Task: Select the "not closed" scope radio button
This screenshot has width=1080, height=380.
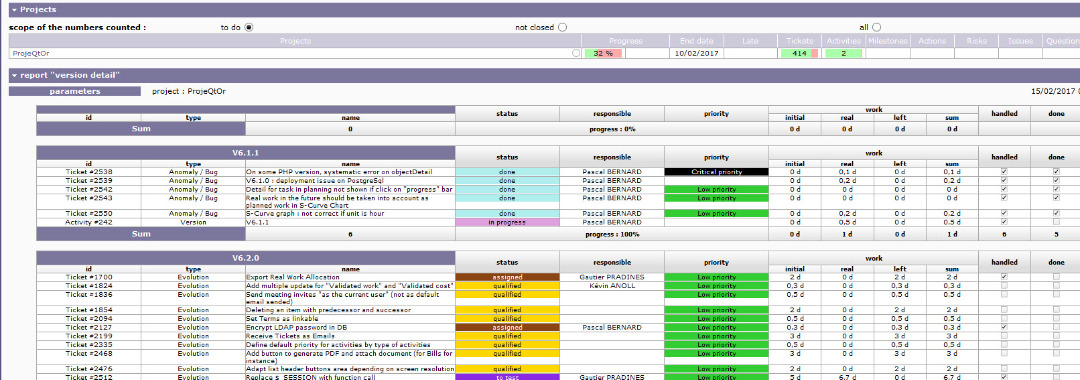Action: pos(563,28)
